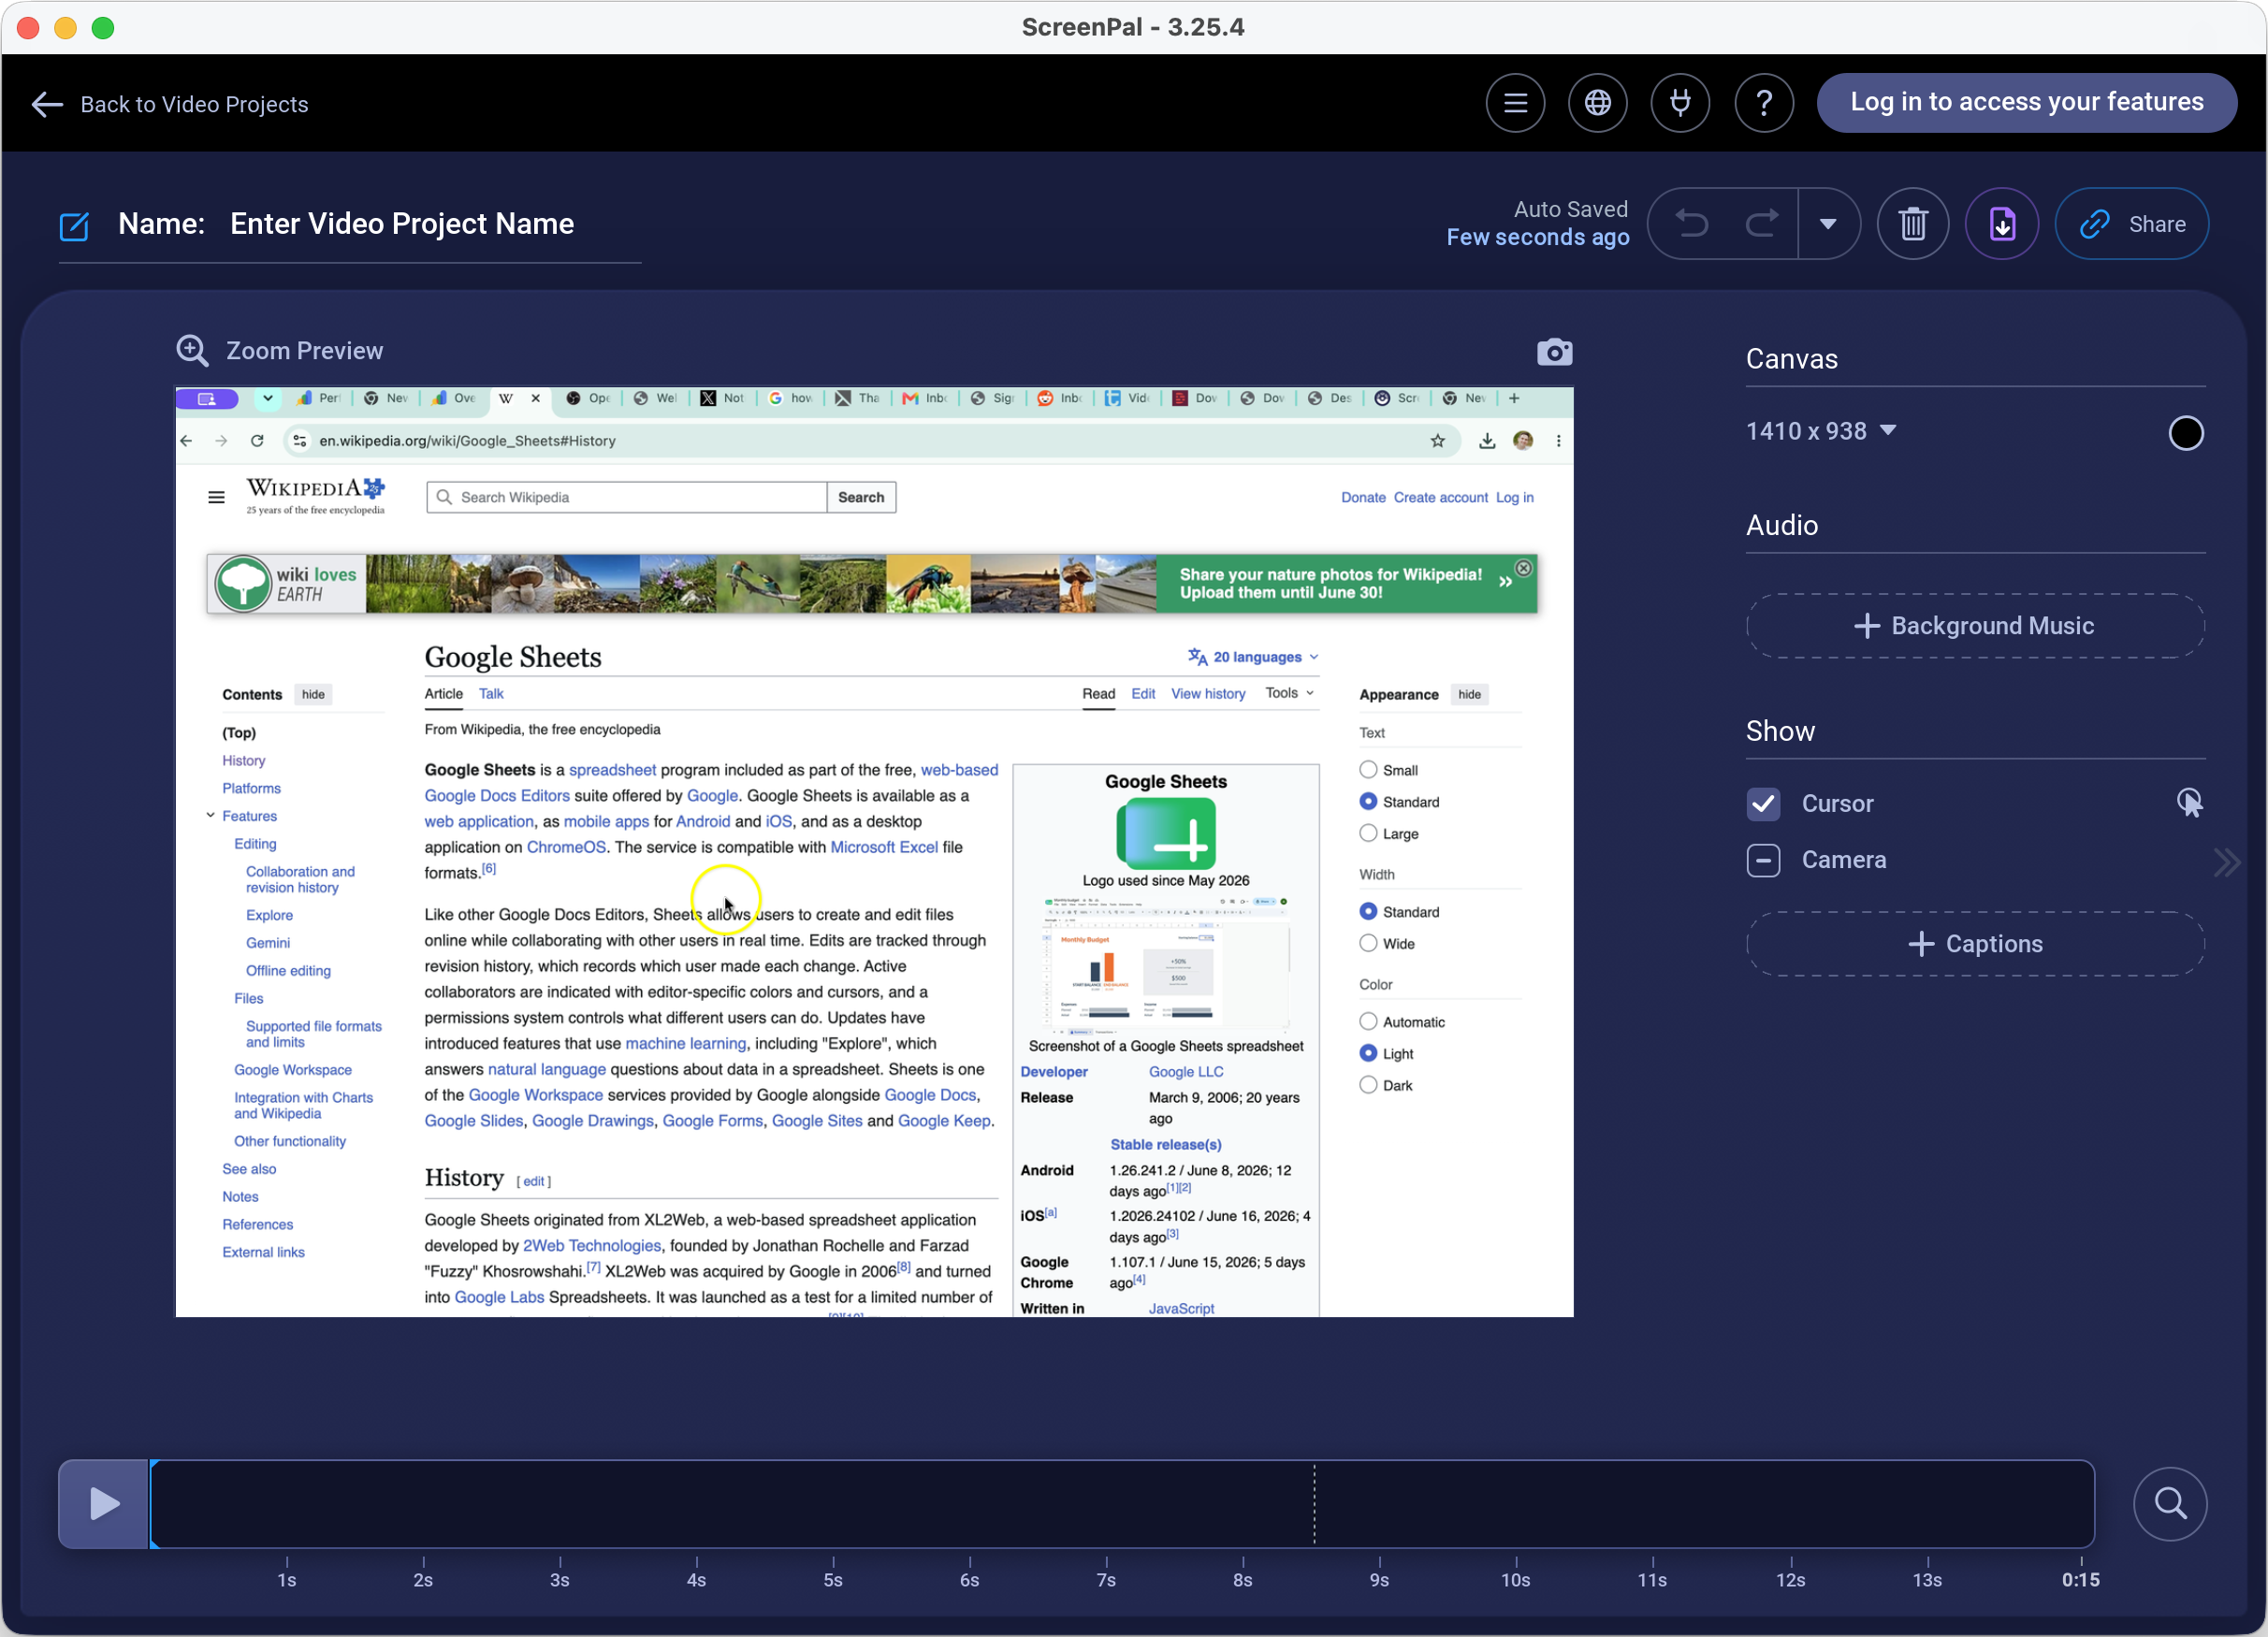This screenshot has width=2268, height=1637.
Task: Click the Share button
Action: pos(2132,224)
